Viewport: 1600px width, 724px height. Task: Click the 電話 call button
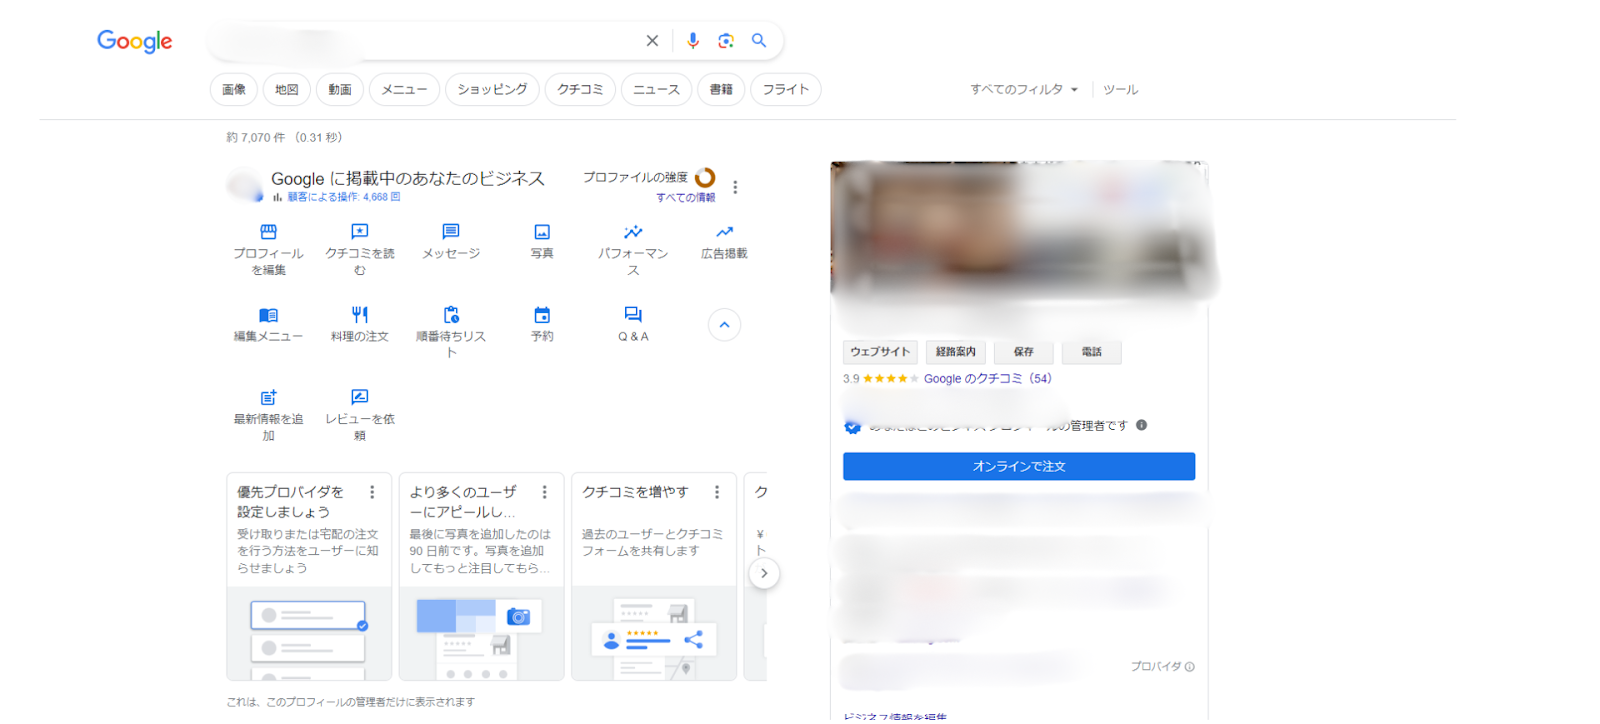(x=1091, y=352)
